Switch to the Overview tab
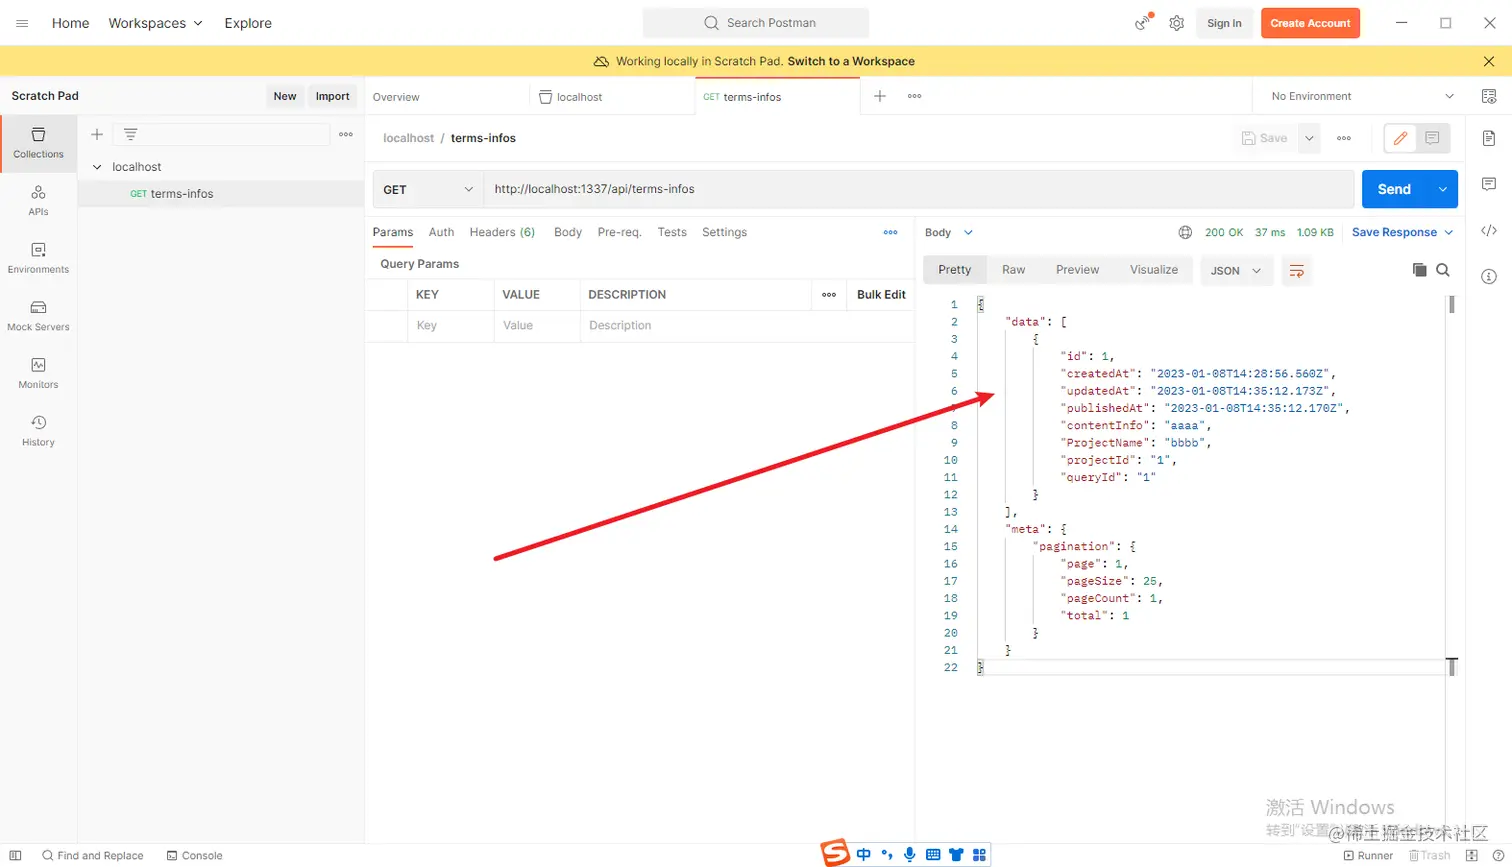The width and height of the screenshot is (1512, 867). (396, 97)
